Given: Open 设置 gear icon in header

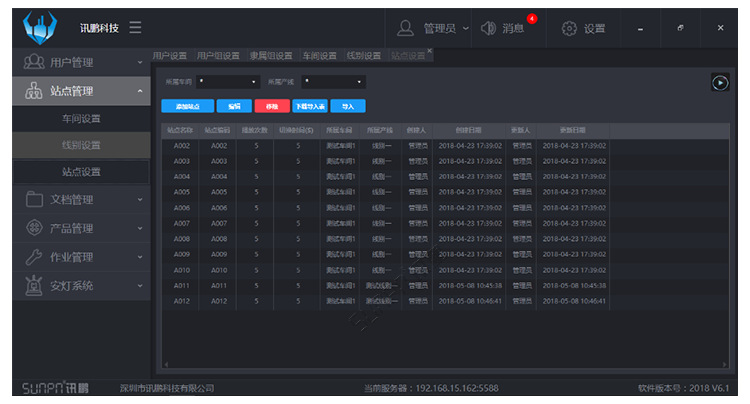Looking at the screenshot, I should point(570,28).
